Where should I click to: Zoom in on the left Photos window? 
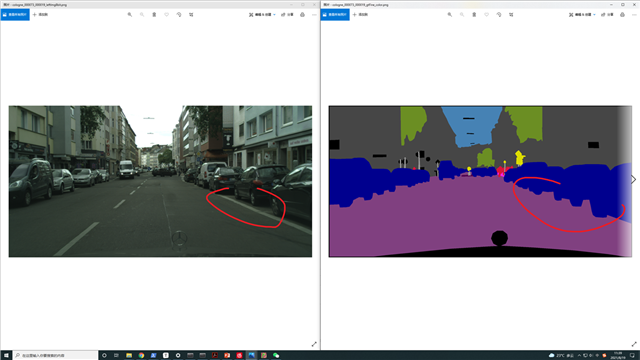point(130,15)
